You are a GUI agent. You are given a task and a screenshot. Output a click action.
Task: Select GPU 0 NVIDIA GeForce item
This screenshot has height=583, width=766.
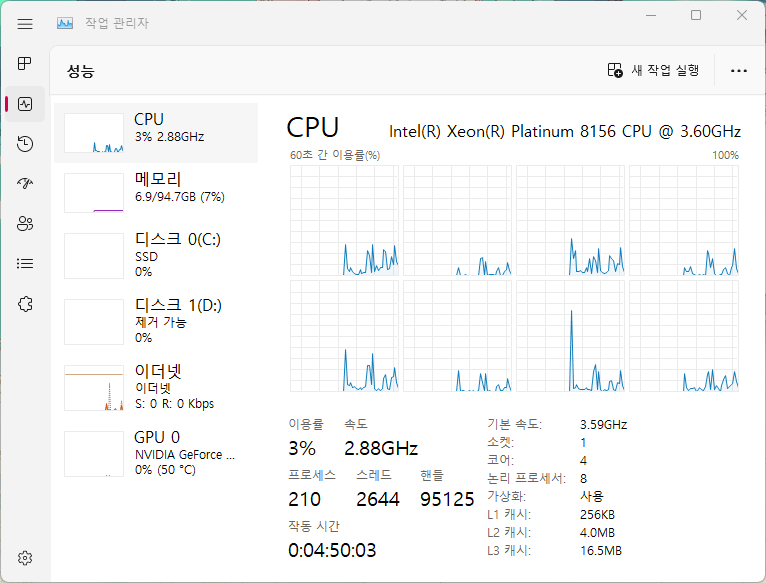156,453
